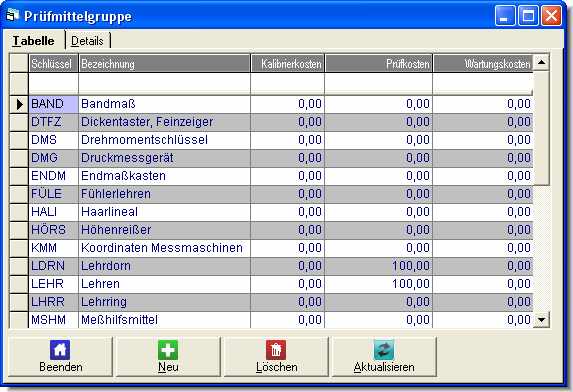Select the Prüfkosten cell of the Lehrdorn row
573x392 pixels.
pos(379,266)
